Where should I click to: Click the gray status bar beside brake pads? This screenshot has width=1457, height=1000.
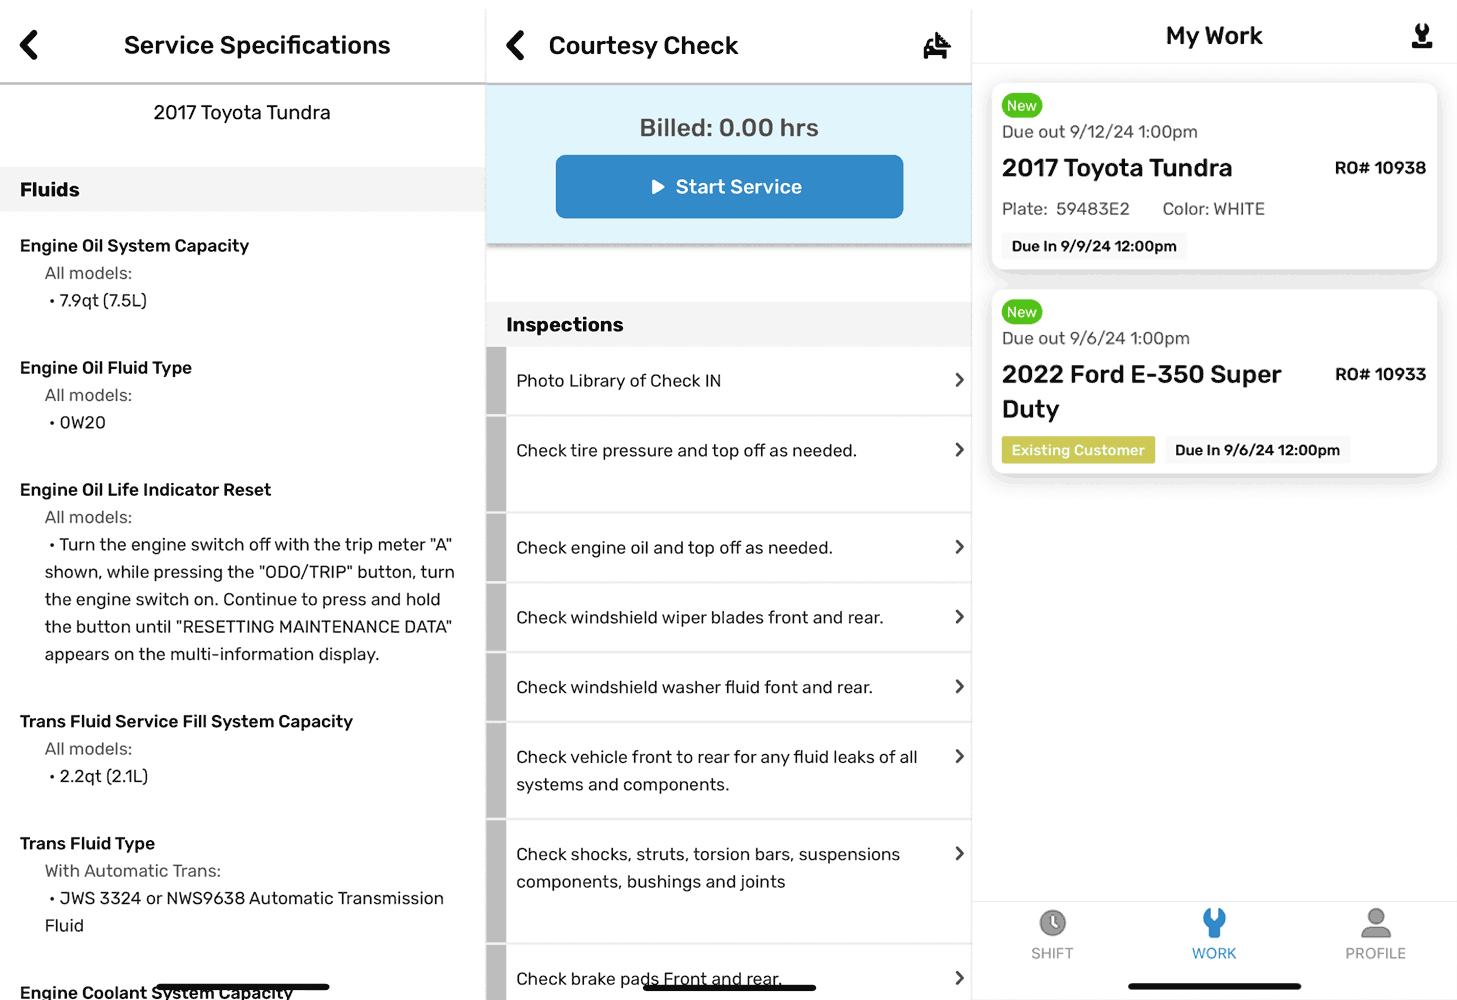coord(496,973)
